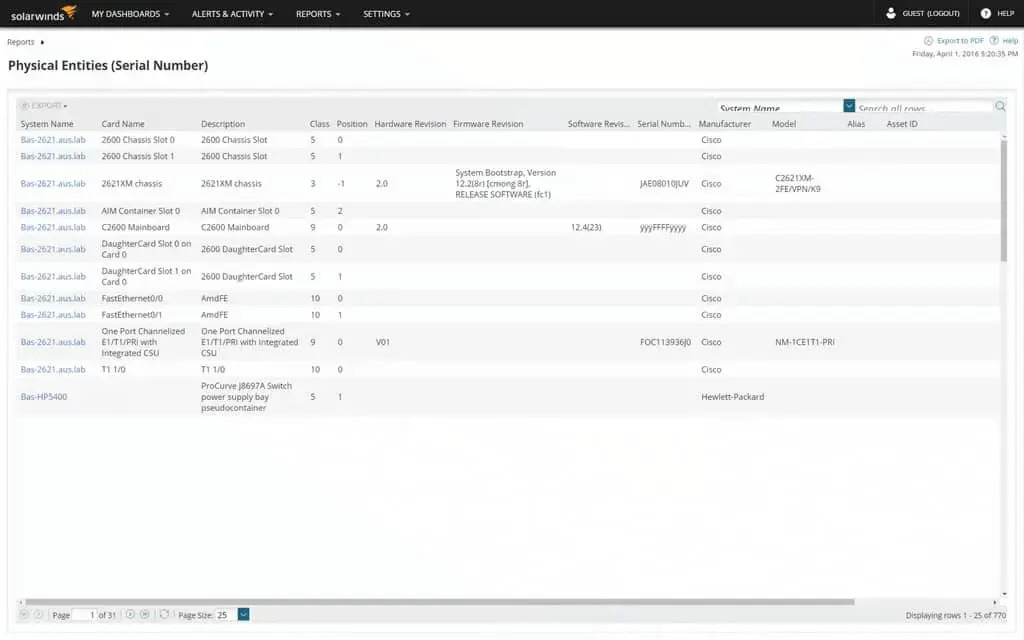Click the guest user profile icon
The image size is (1024, 640).
pos(890,13)
